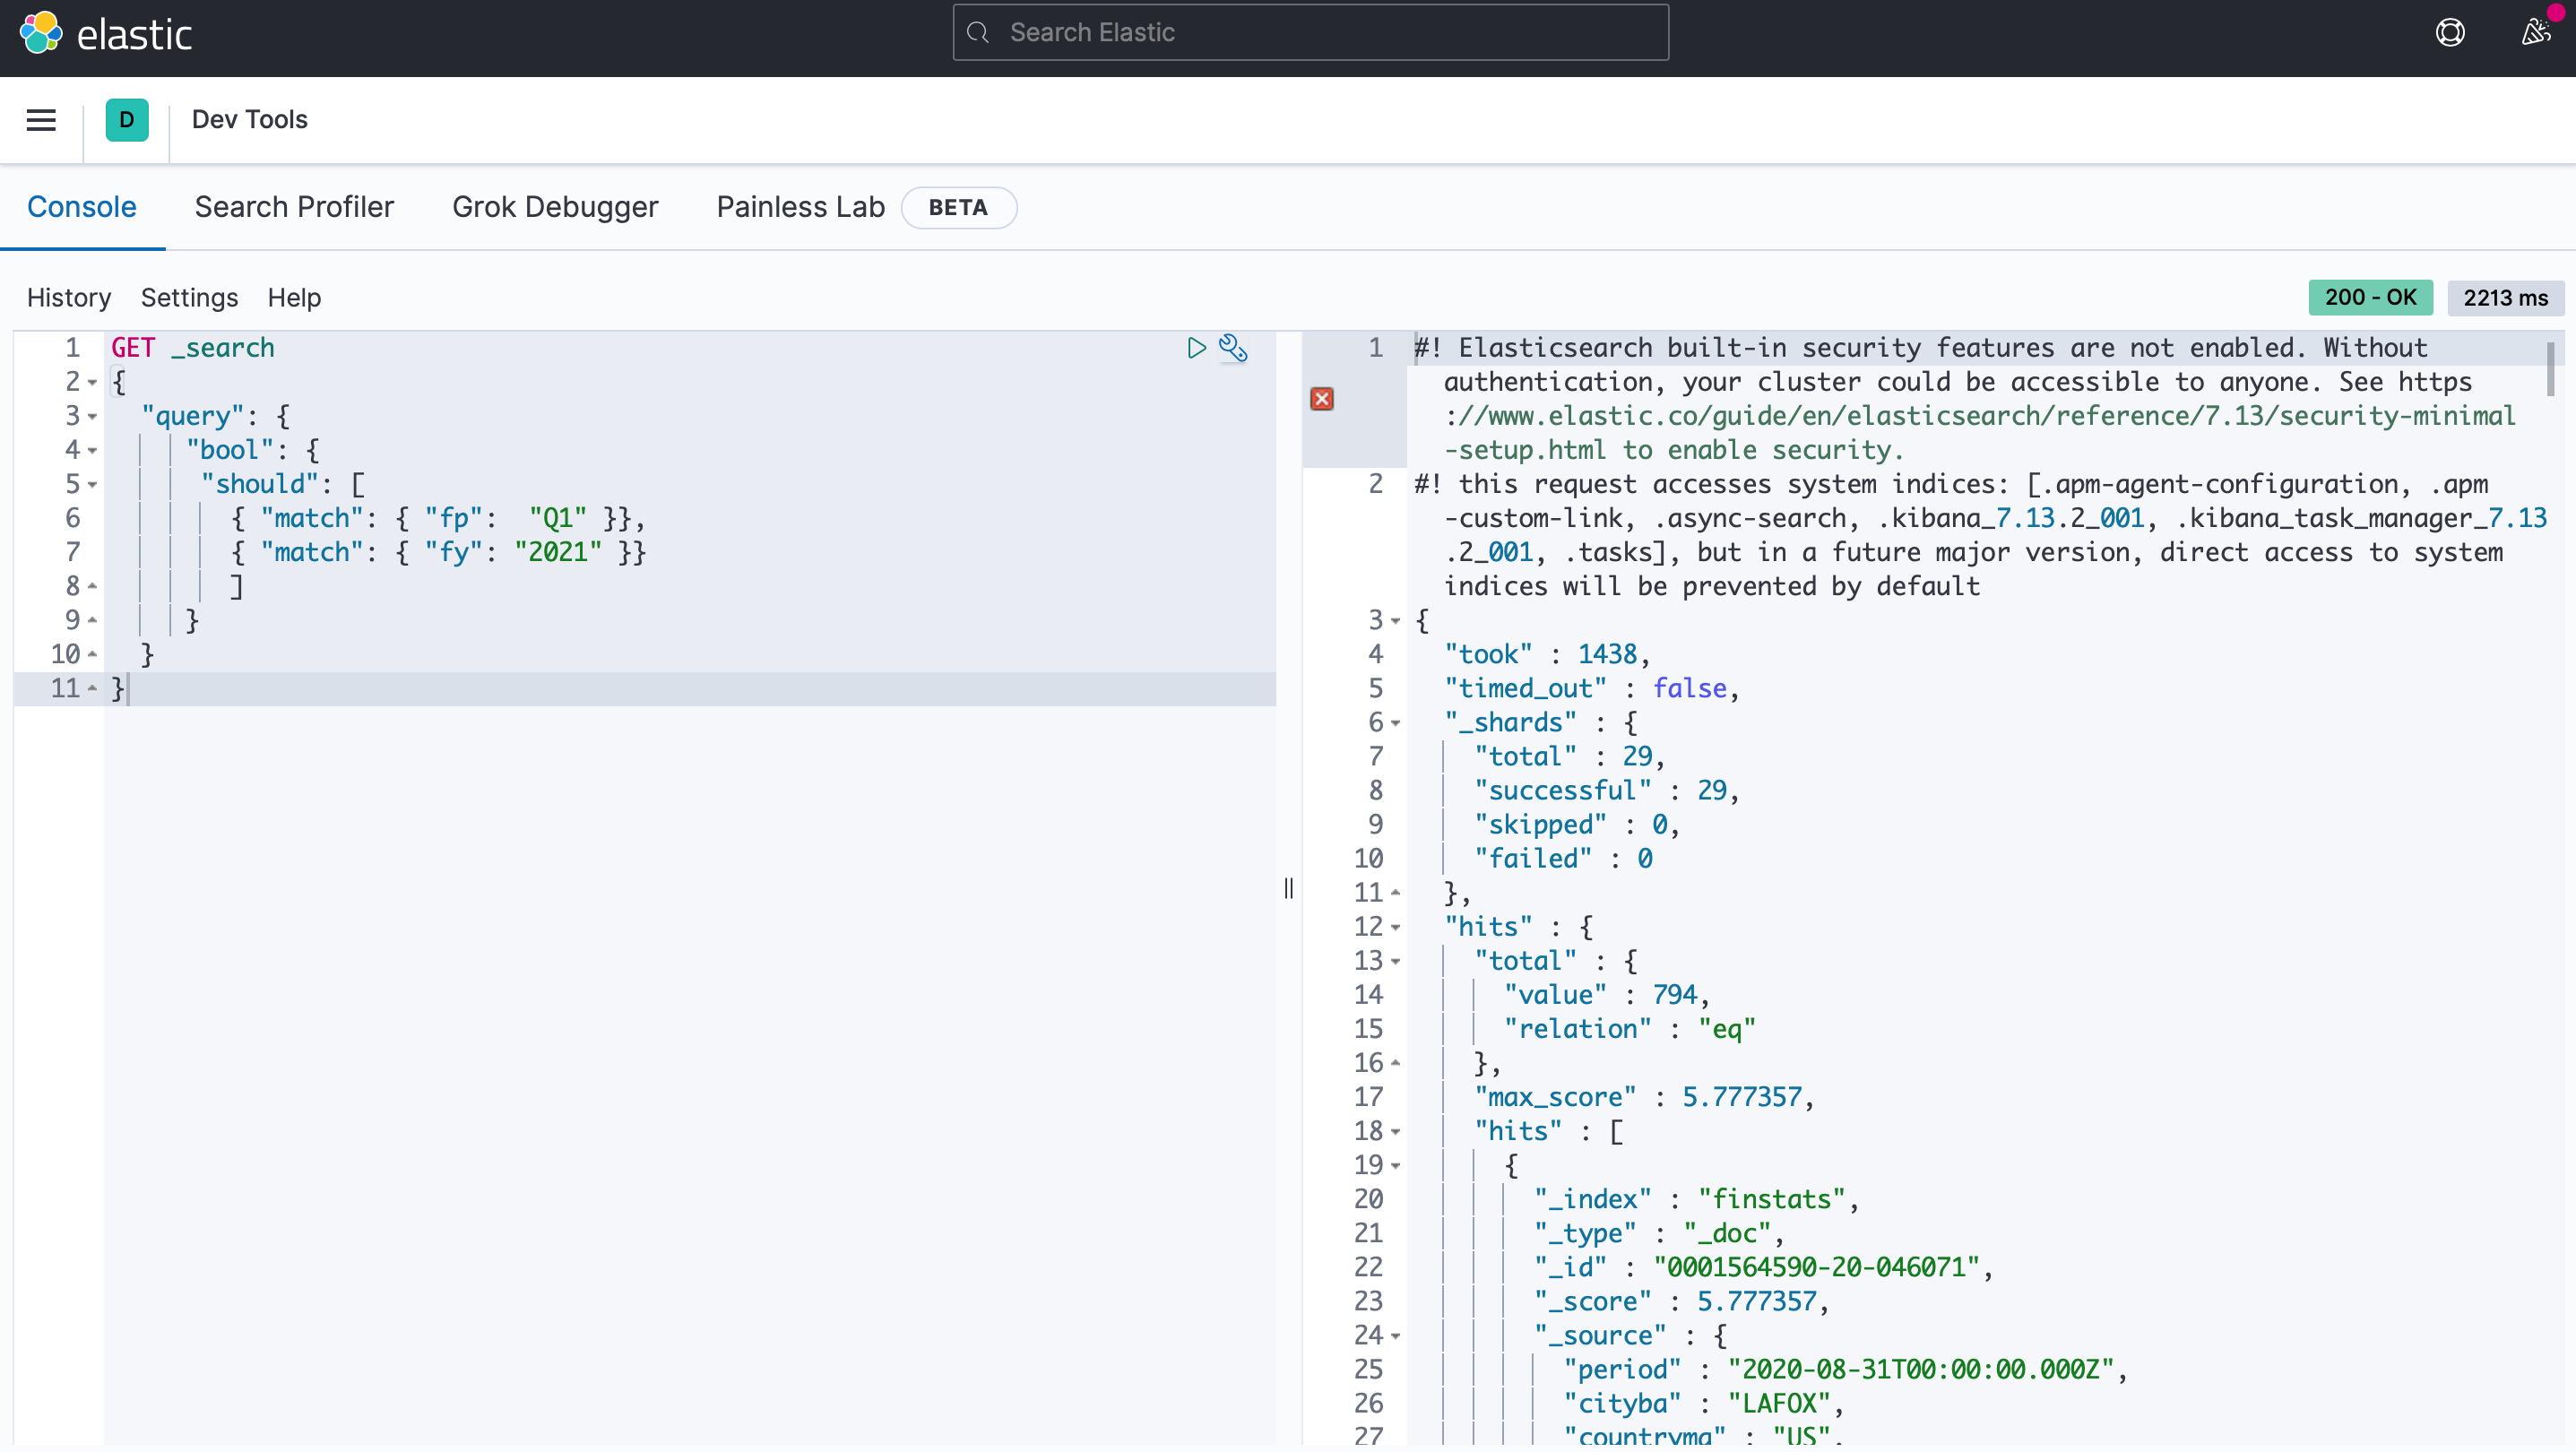Open the console Settings
Viewport: 2576px width, 1452px height.
(189, 298)
